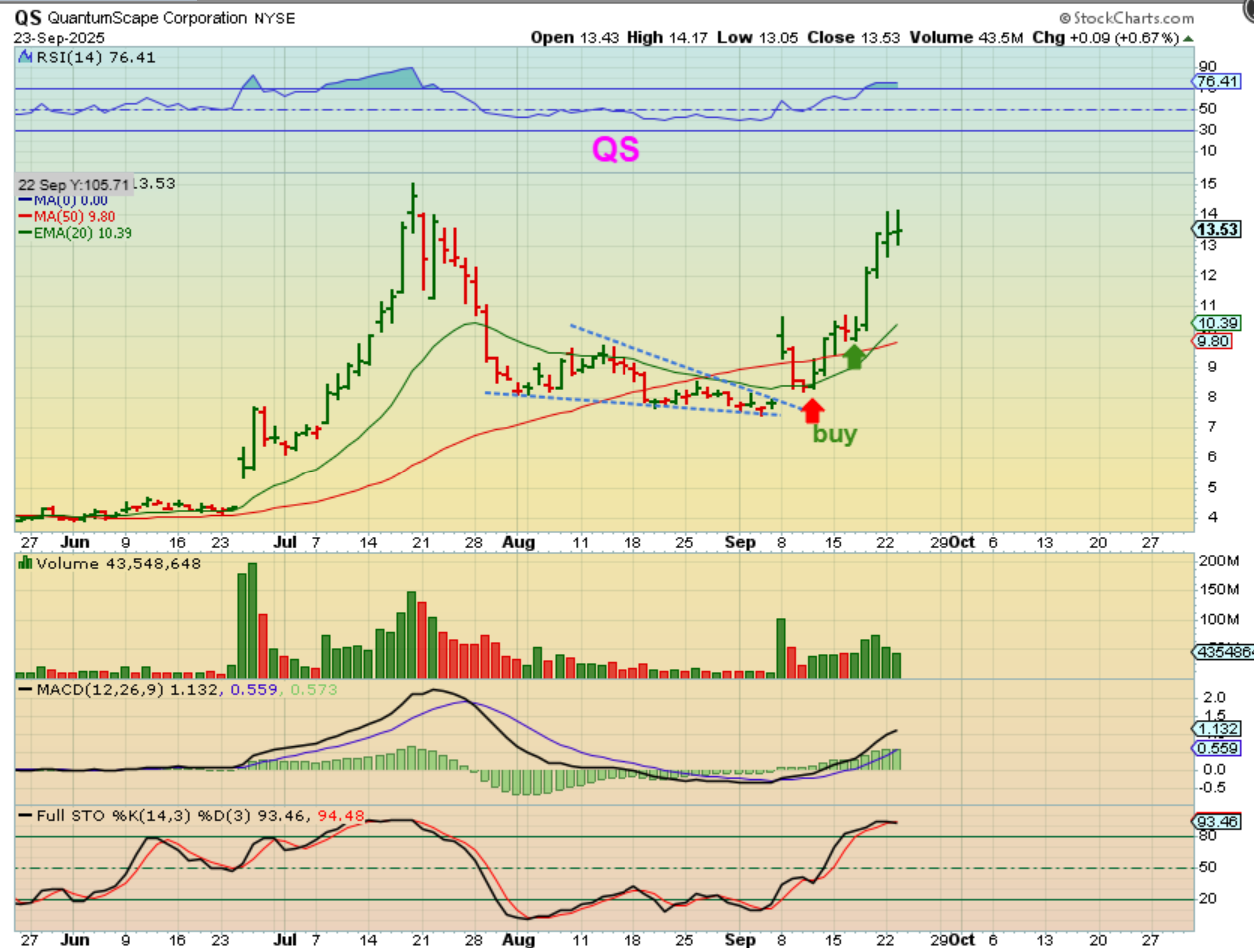This screenshot has width=1254, height=948.
Task: Click the Volume 43,548,648 panel label
Action: pyautogui.click(x=118, y=564)
